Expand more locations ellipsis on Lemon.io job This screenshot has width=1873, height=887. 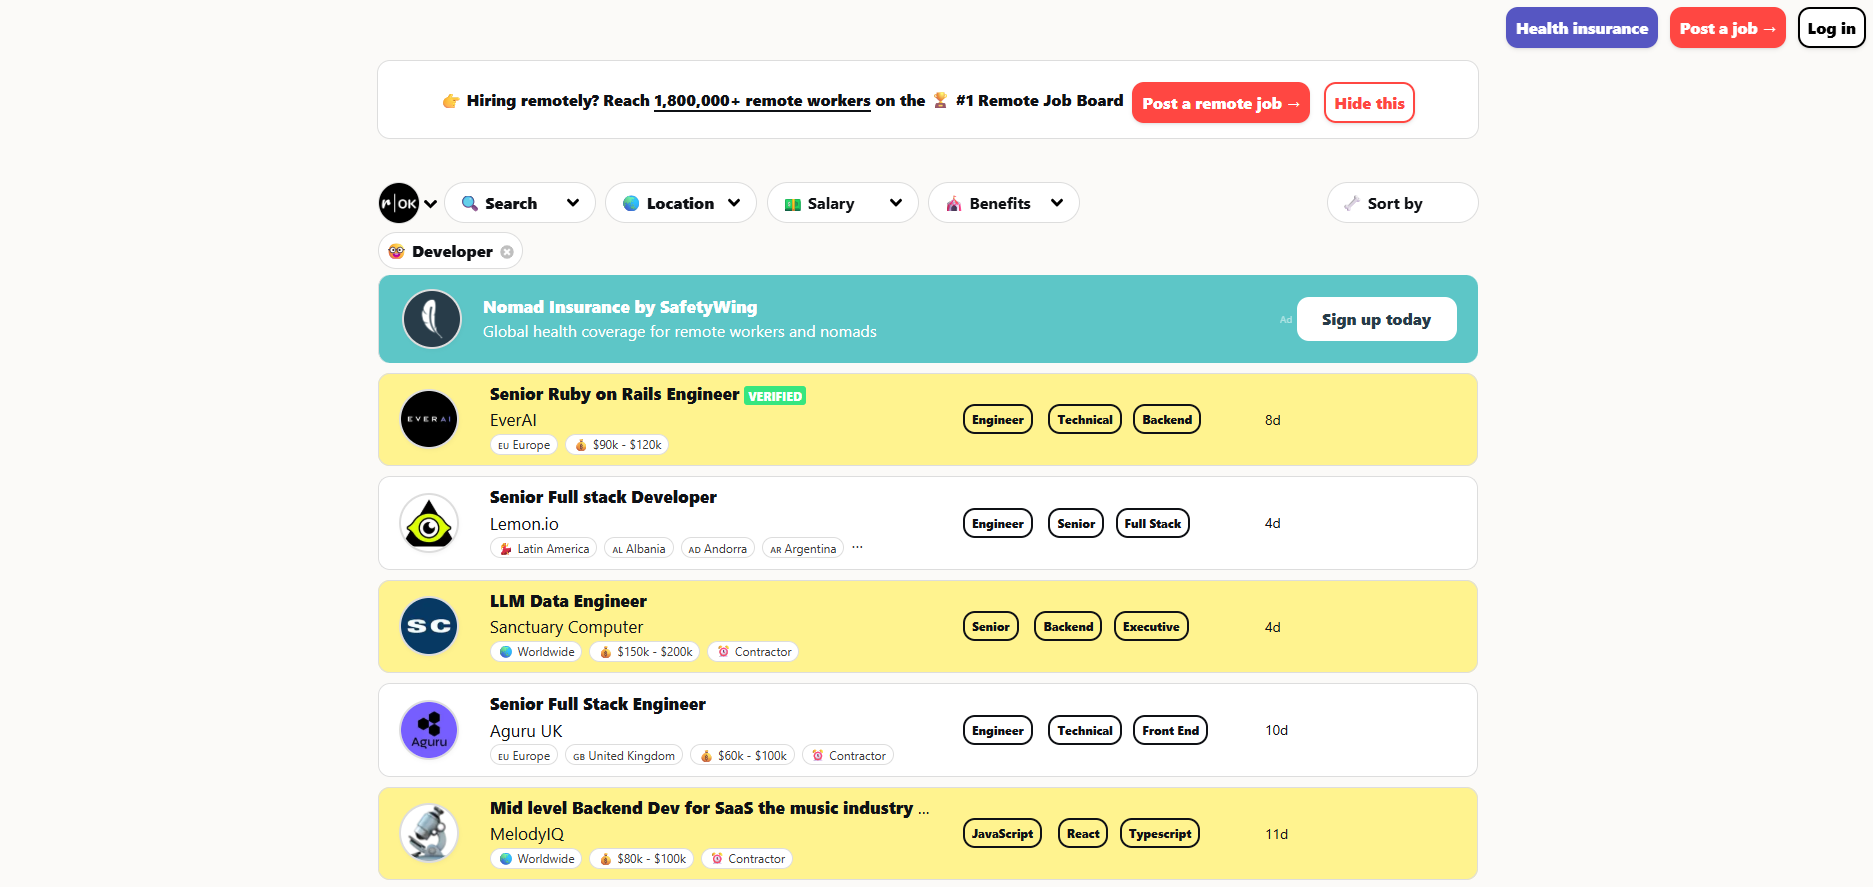click(857, 548)
